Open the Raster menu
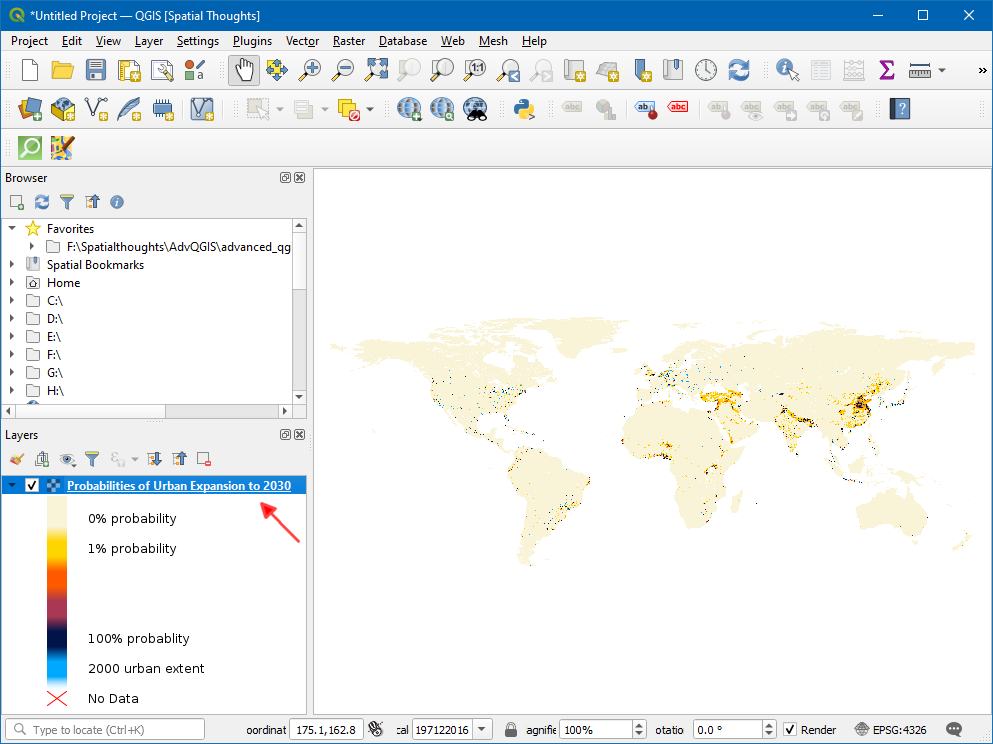993x744 pixels. coord(349,41)
